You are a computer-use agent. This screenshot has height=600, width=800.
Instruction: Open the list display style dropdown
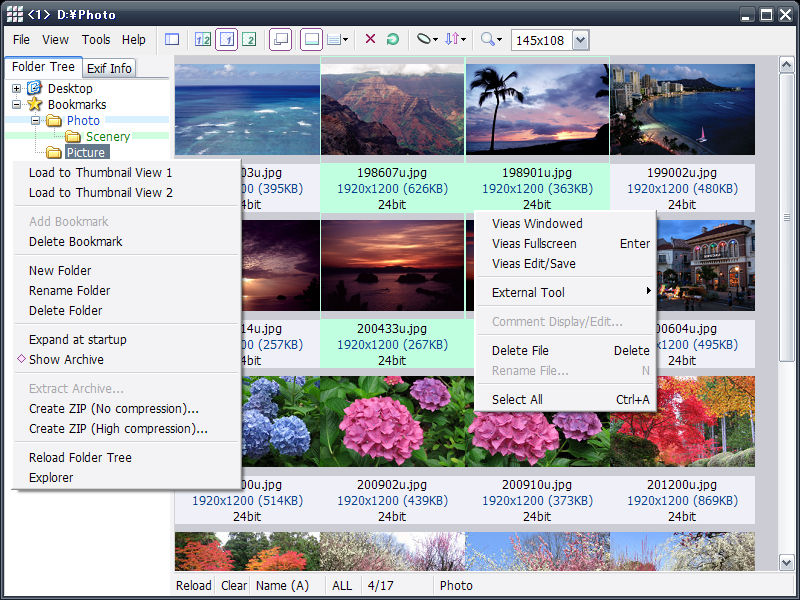click(x=337, y=39)
